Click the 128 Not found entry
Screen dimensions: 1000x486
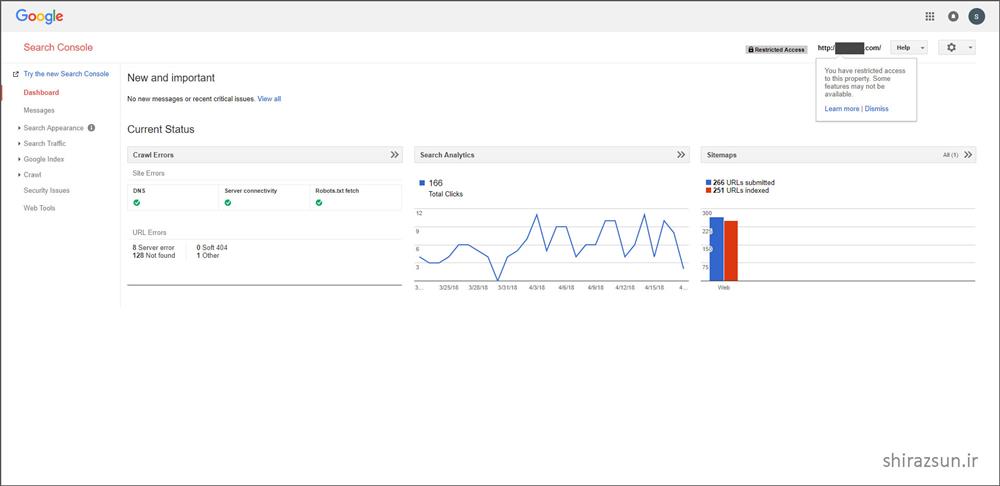pos(154,255)
